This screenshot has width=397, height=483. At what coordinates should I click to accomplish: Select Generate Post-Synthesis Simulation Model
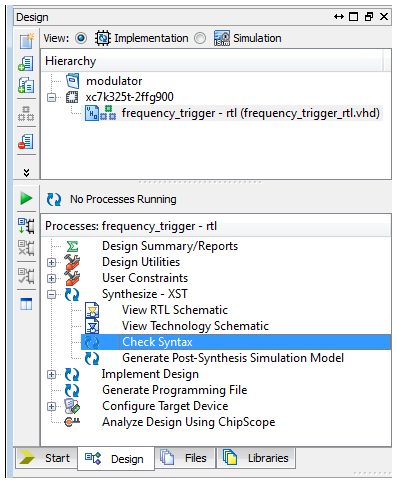click(233, 358)
